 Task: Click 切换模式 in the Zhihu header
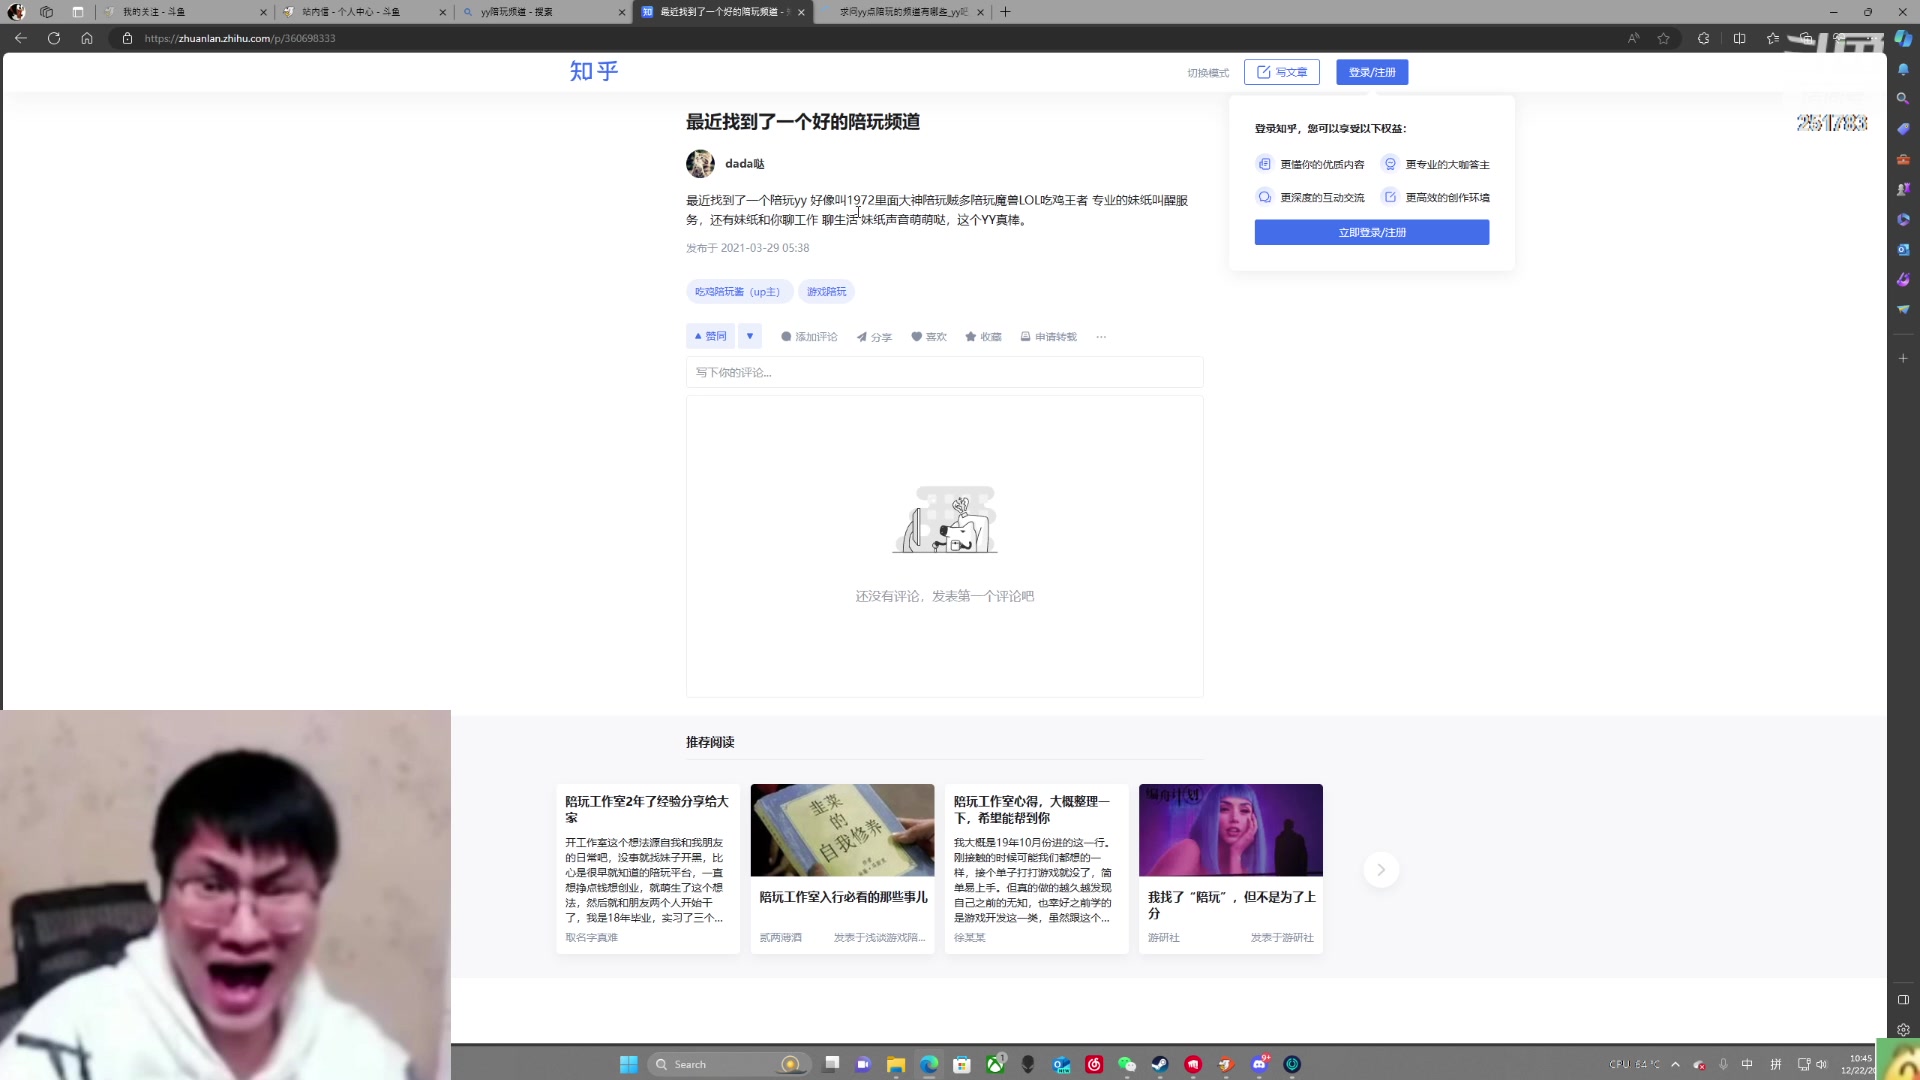coord(1210,72)
